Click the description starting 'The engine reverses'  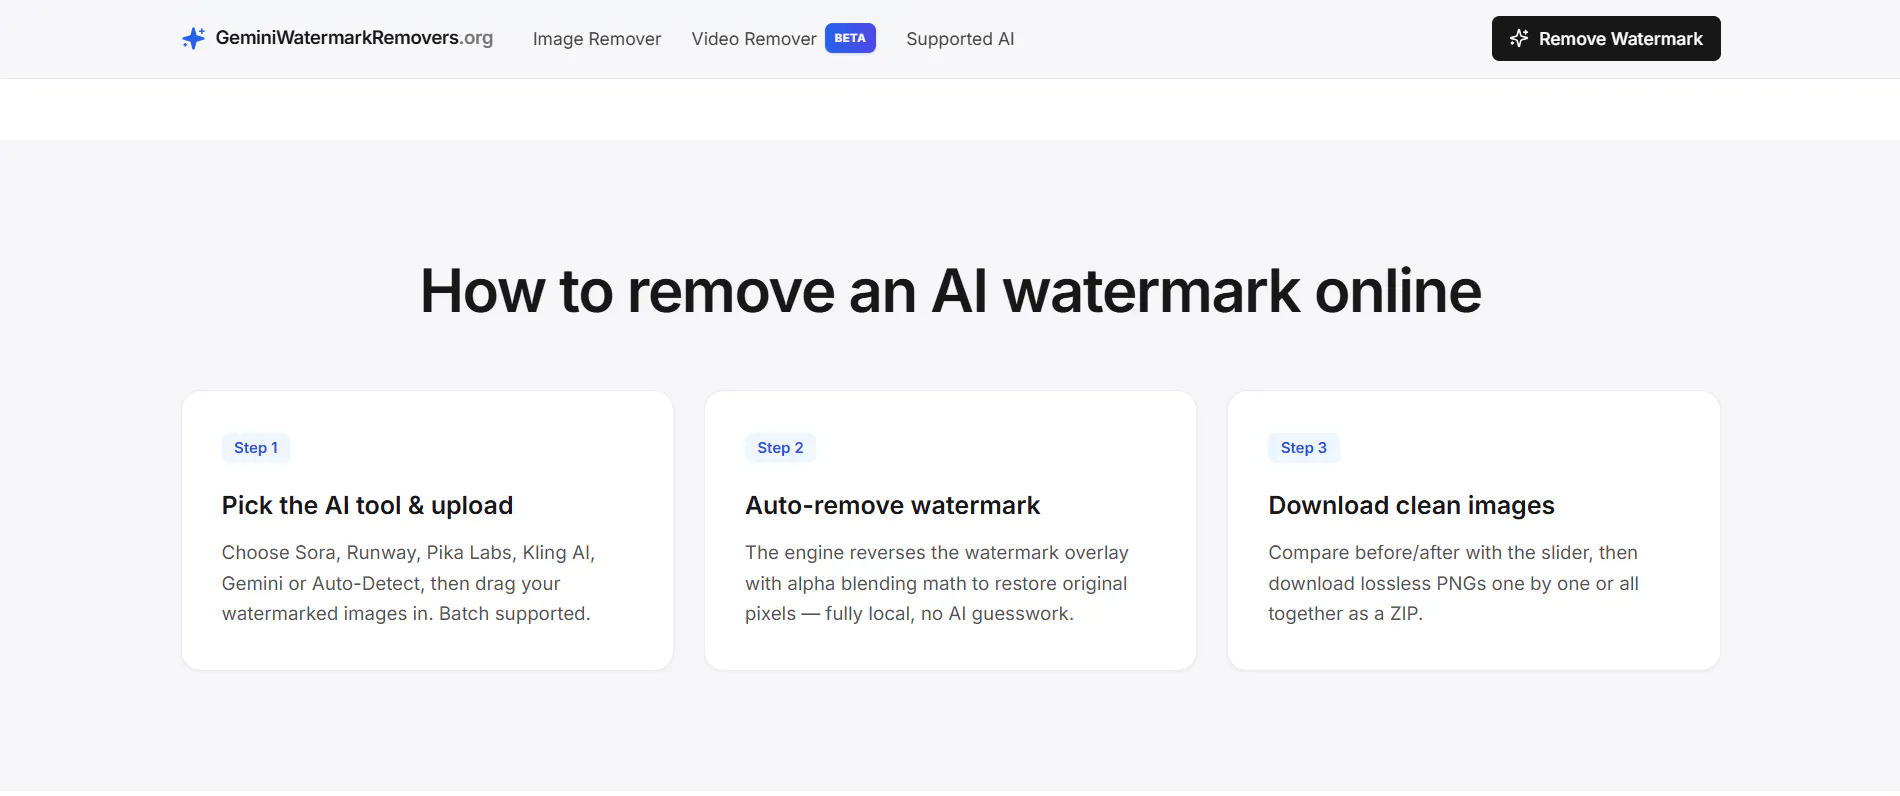click(937, 583)
